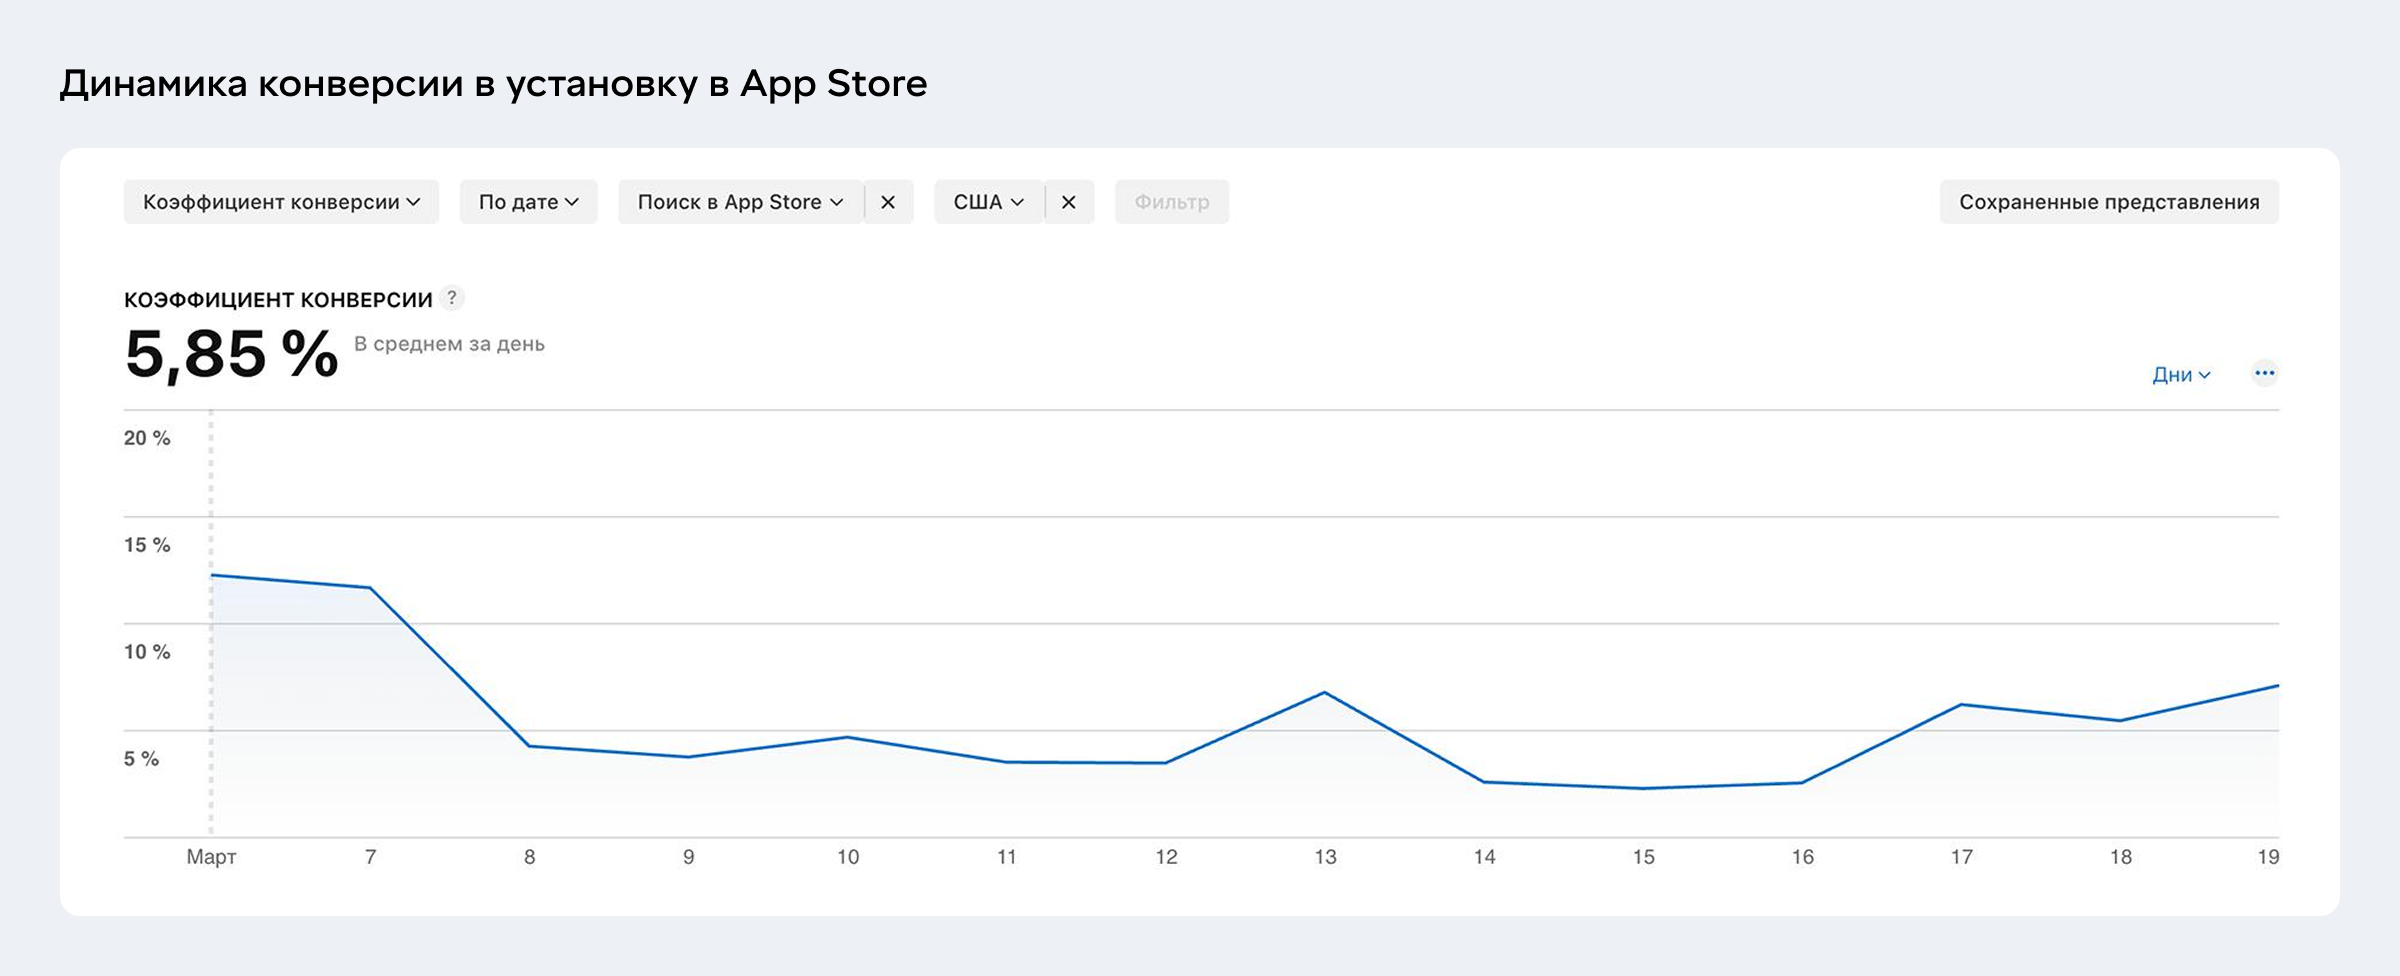
Task: Click the Фильтр add filter button
Action: (1171, 202)
